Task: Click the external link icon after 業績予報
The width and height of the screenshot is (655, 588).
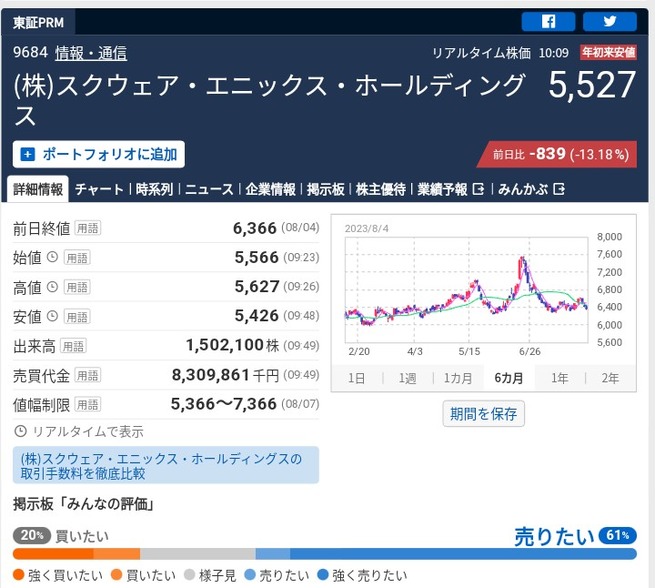Action: (478, 190)
